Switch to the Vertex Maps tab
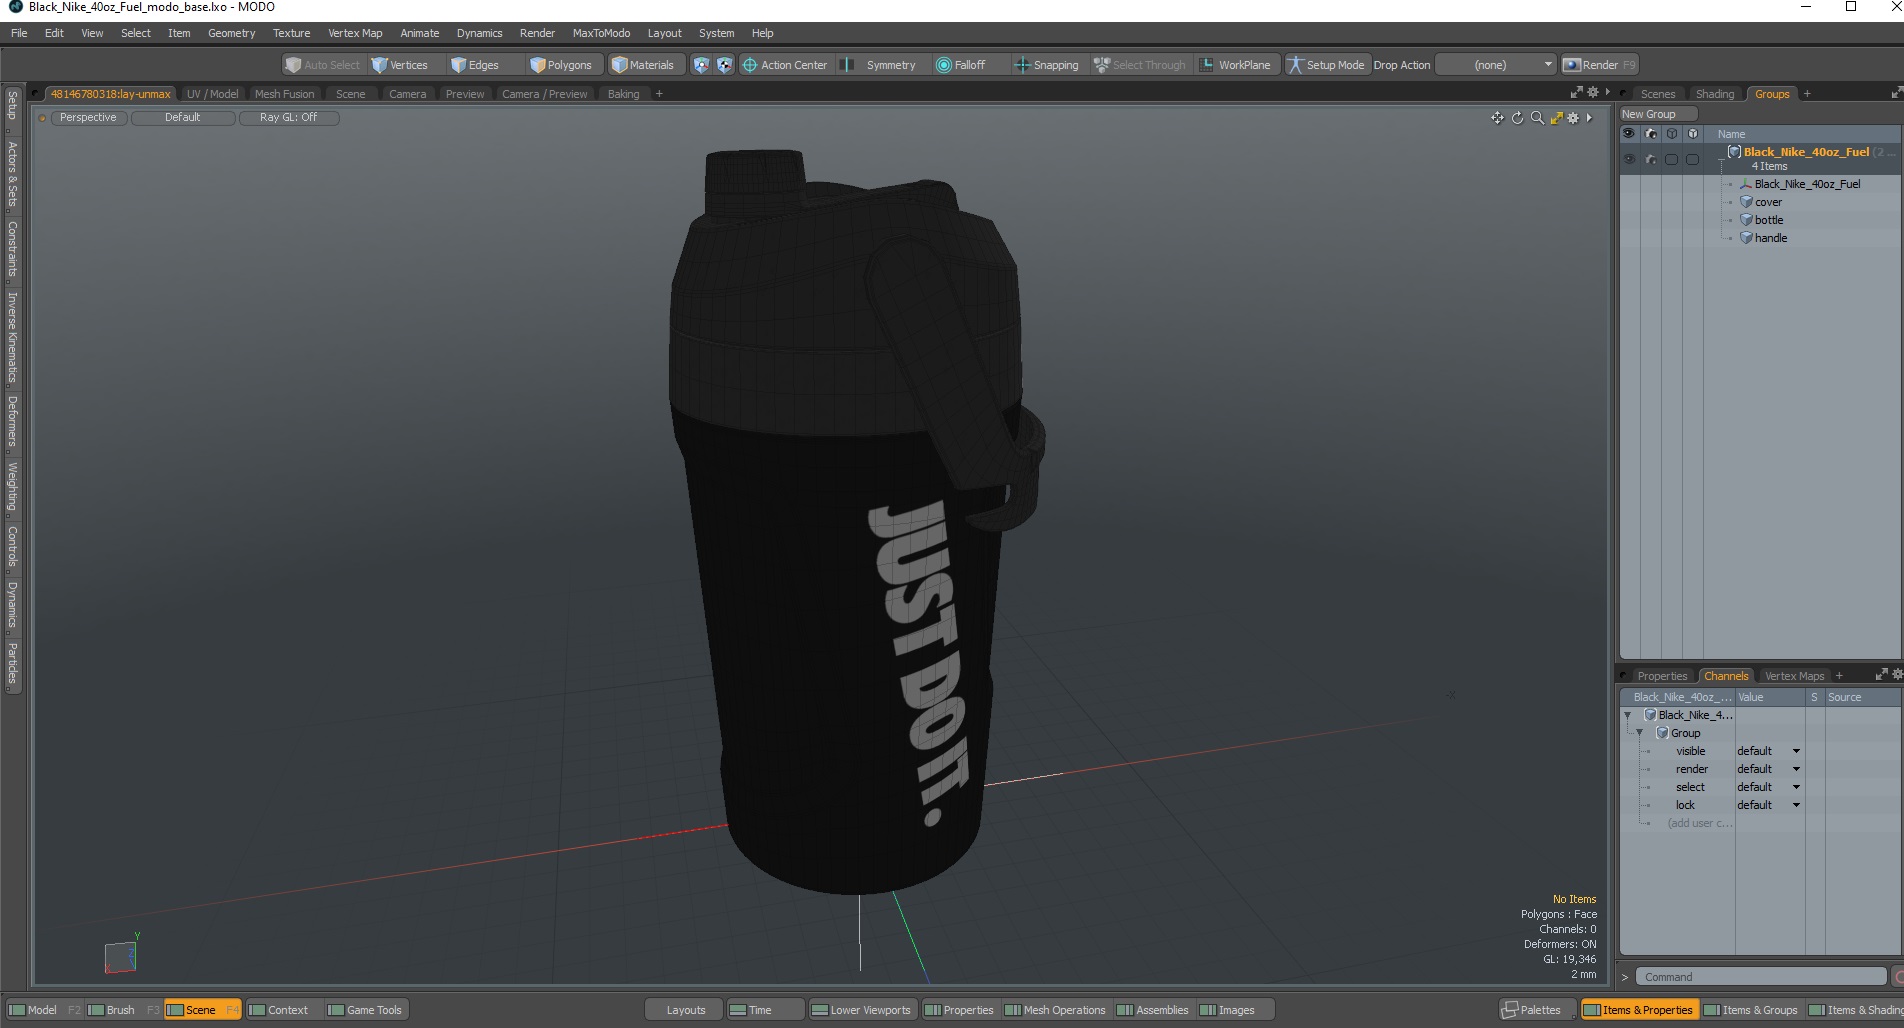The width and height of the screenshot is (1904, 1028). click(x=1794, y=676)
